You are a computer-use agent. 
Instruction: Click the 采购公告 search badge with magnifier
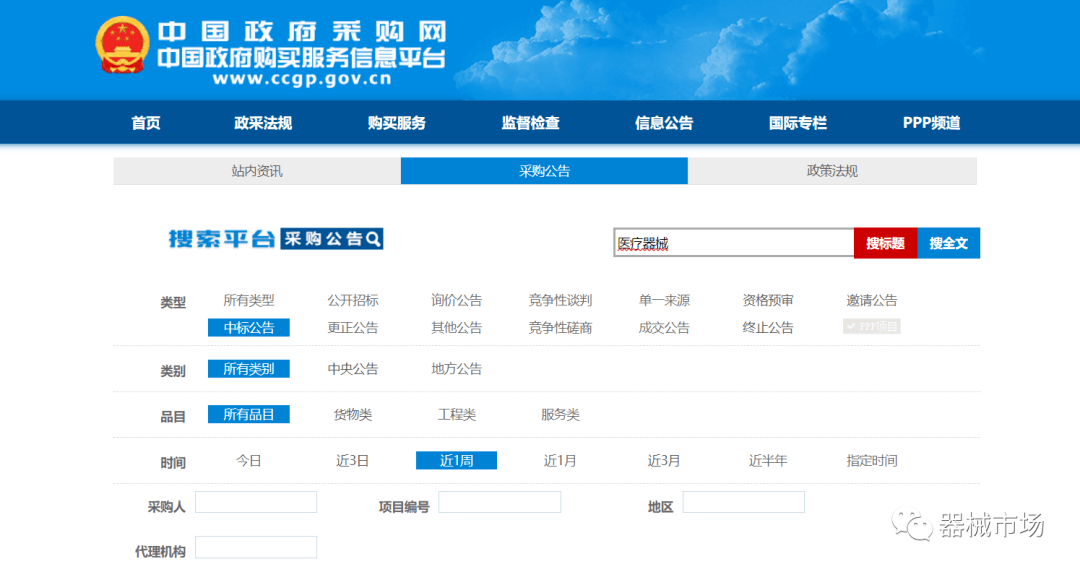coord(332,238)
